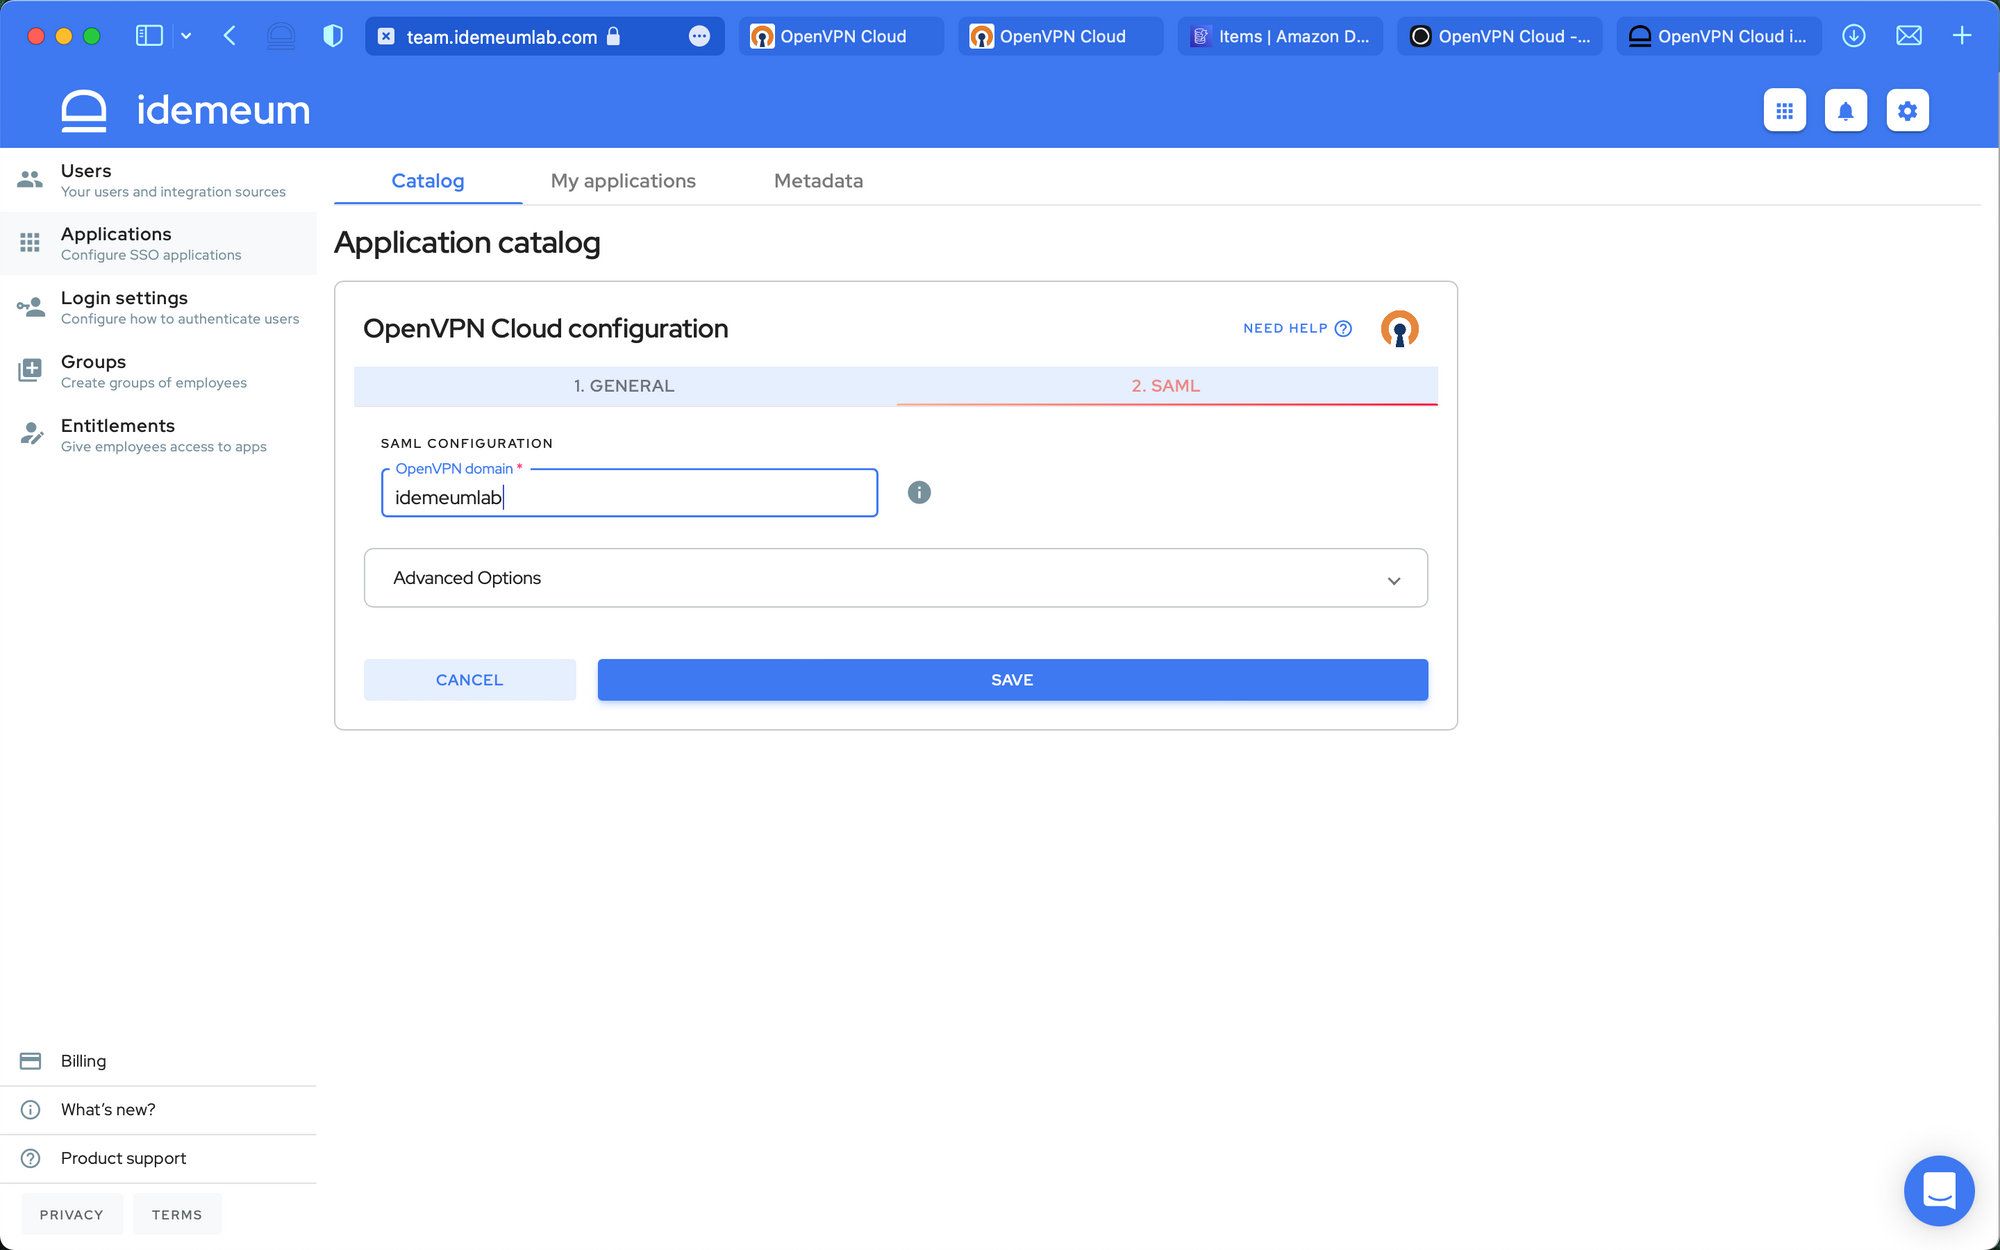Screen dimensions: 2000x1250
Task: Switch to the OpenVPN Cloud -... browser tab
Action: click(x=1500, y=36)
